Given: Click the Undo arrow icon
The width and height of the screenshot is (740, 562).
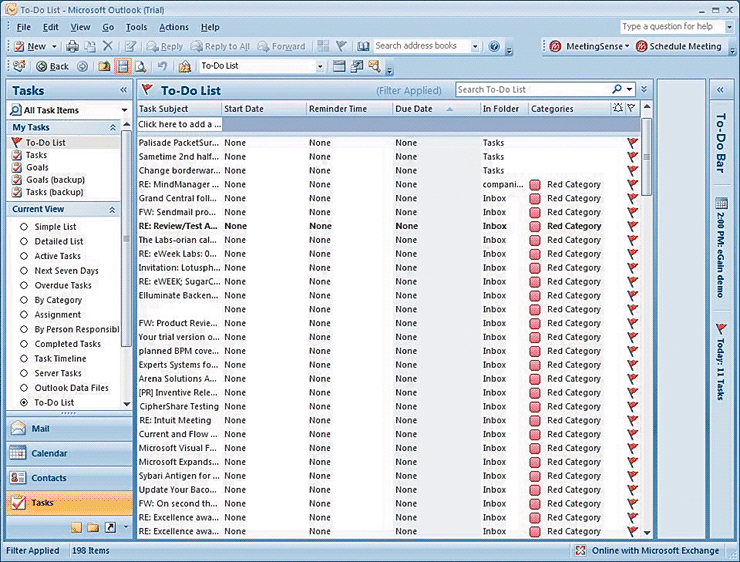Looking at the screenshot, I should 162,66.
